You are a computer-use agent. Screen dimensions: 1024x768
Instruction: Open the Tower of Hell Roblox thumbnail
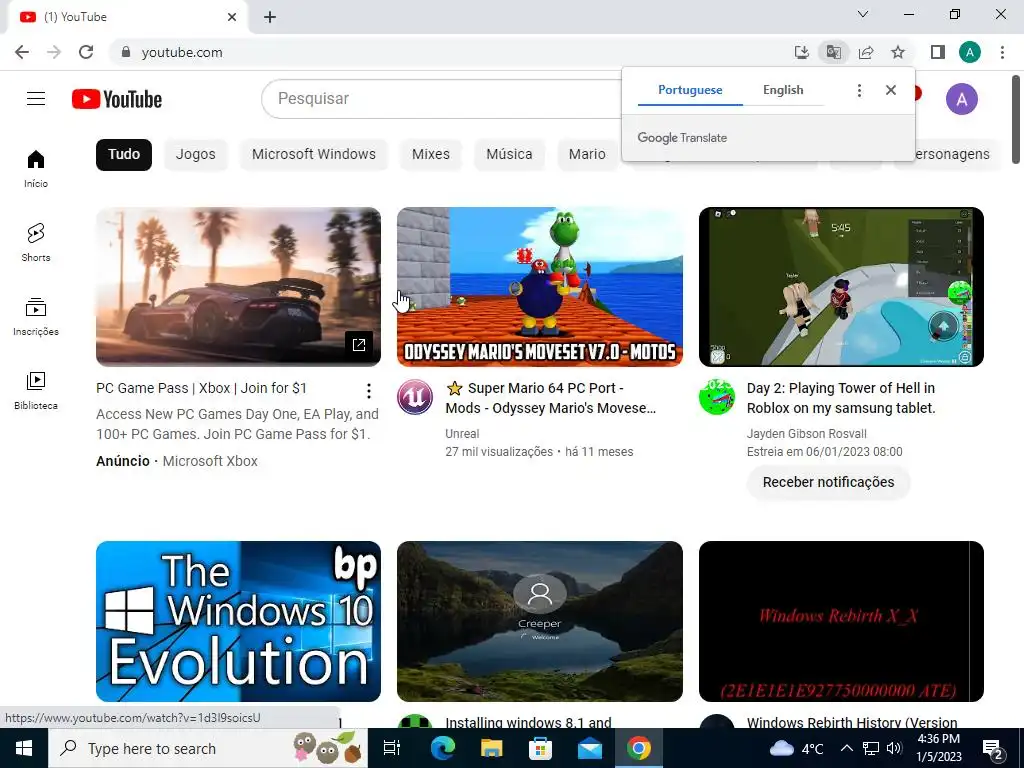tap(841, 287)
